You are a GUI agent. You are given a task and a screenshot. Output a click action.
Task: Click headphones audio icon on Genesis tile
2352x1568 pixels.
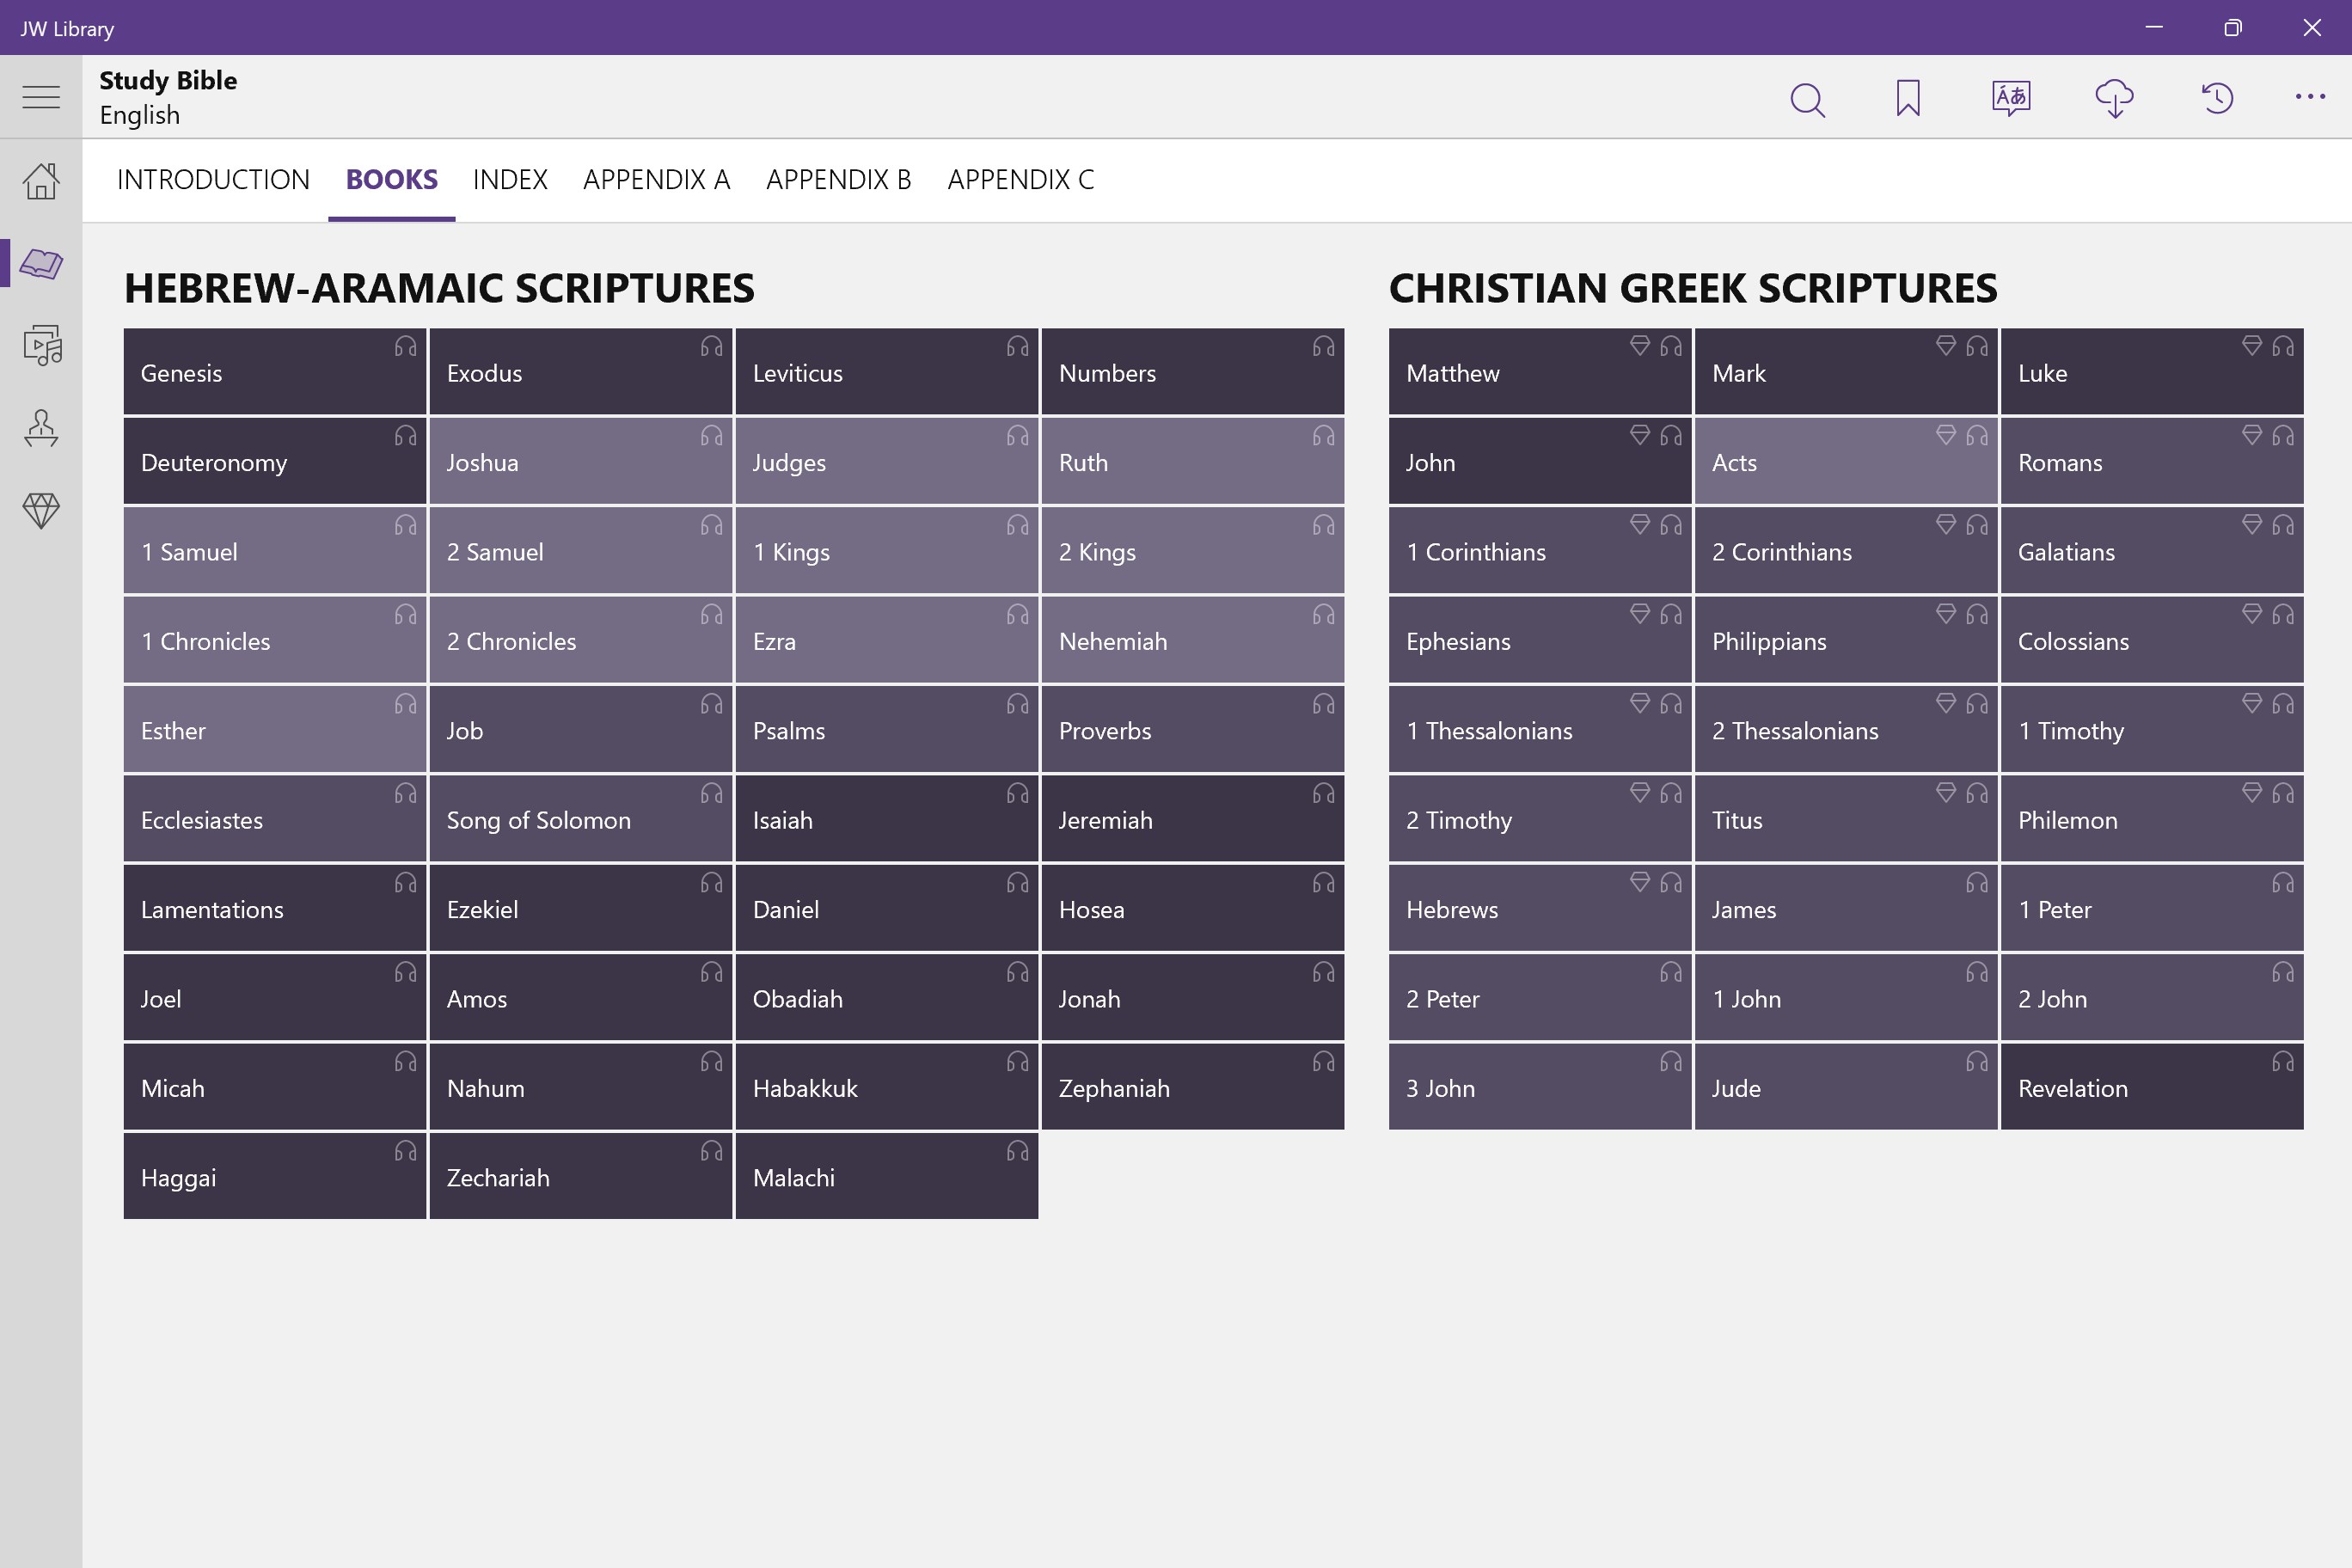coord(405,346)
